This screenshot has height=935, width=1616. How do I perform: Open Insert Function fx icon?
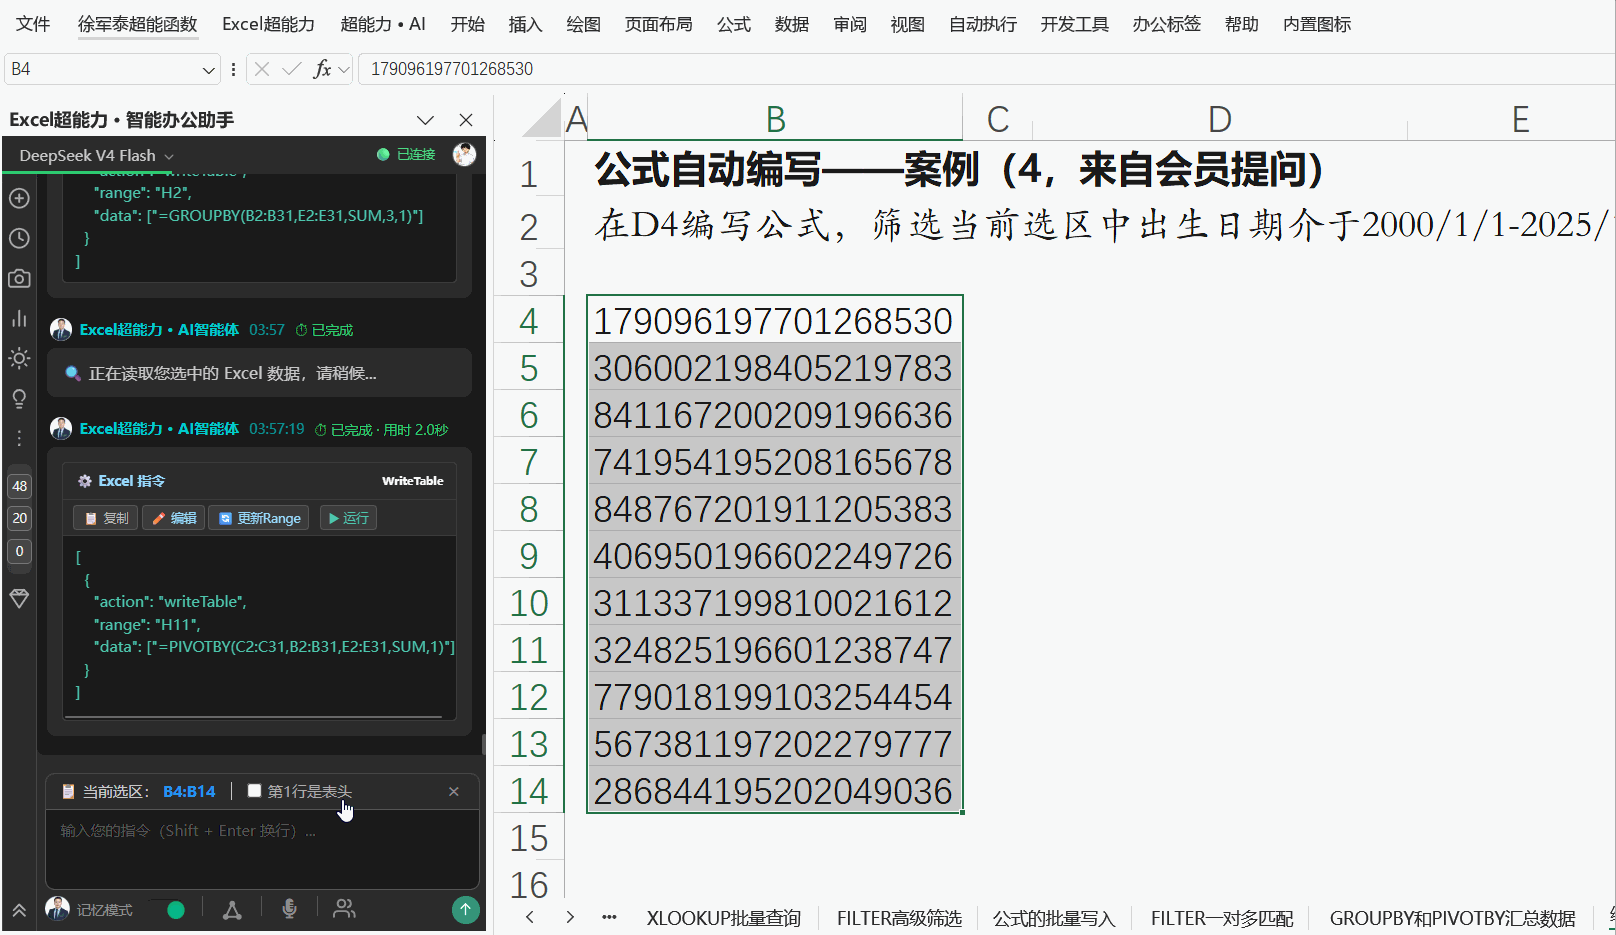(x=322, y=69)
